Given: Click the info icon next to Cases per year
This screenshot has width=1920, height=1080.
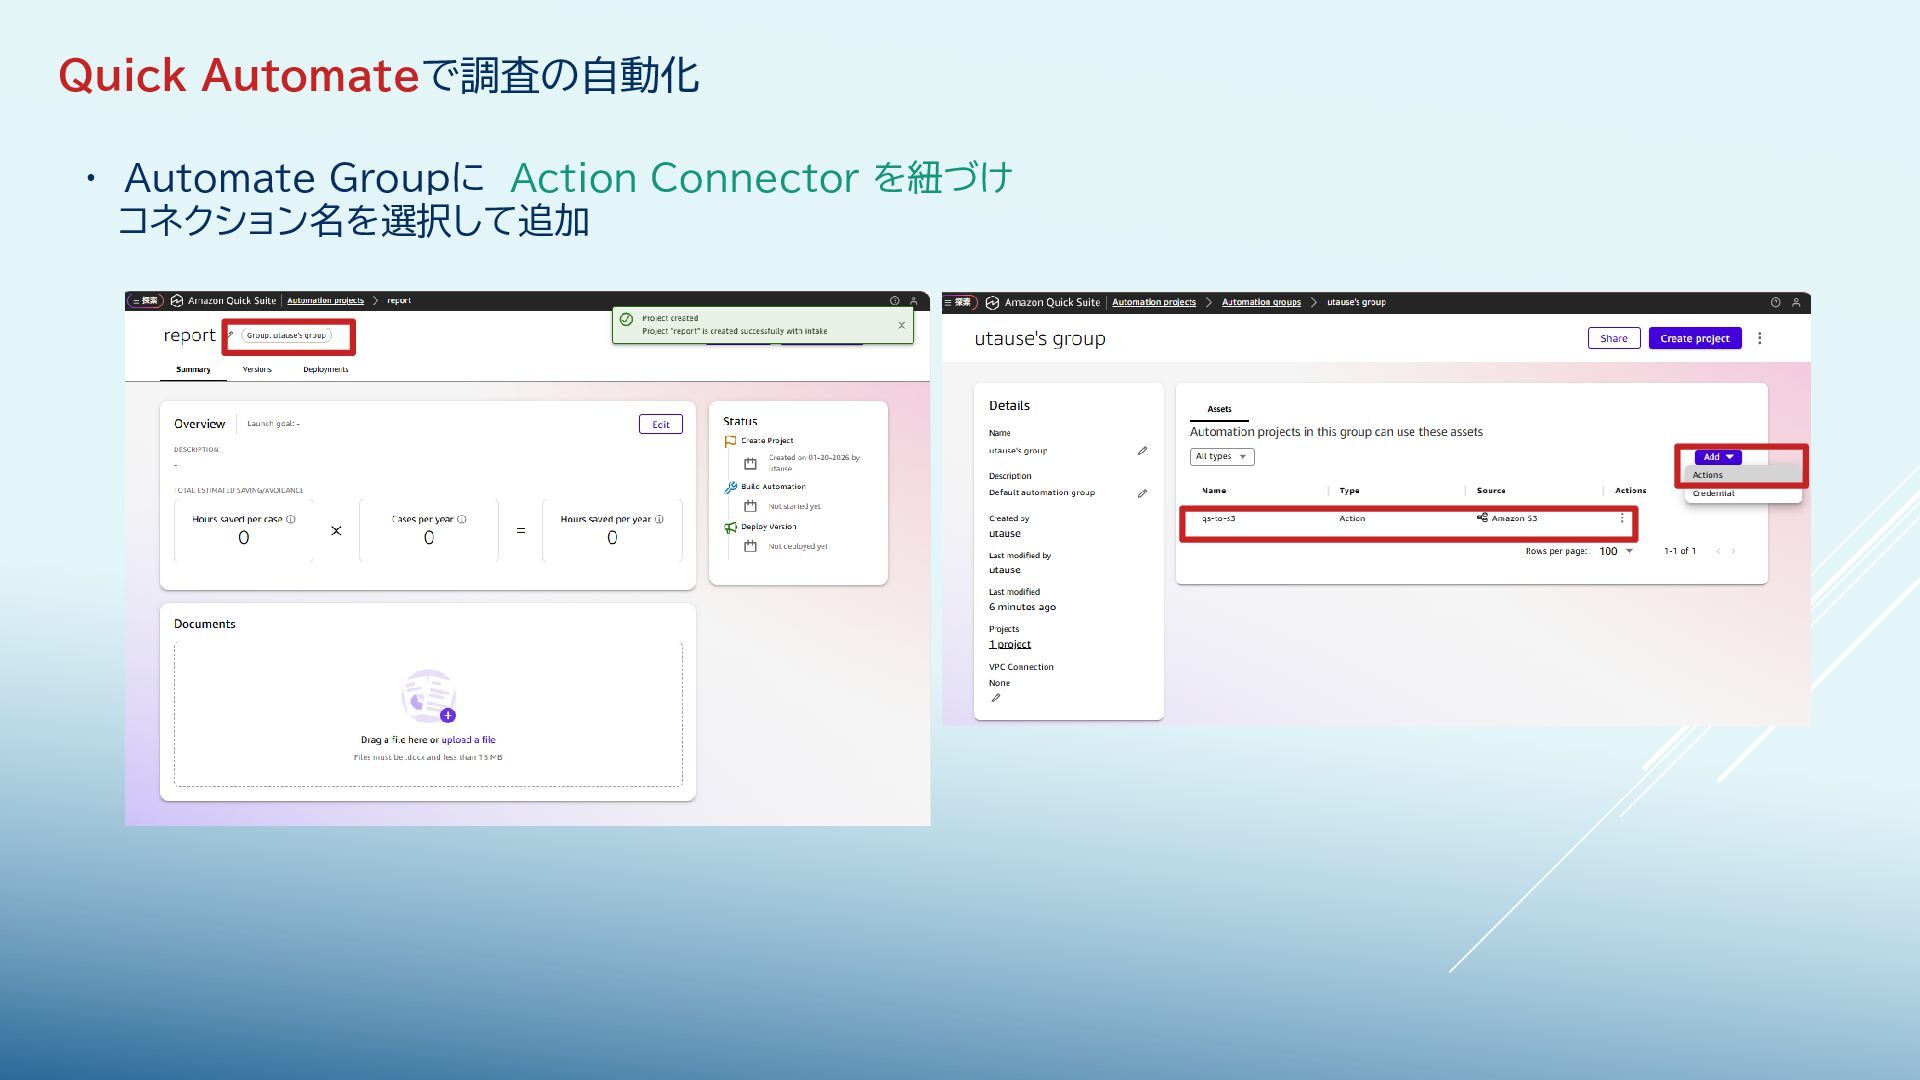Looking at the screenshot, I should click(x=461, y=519).
